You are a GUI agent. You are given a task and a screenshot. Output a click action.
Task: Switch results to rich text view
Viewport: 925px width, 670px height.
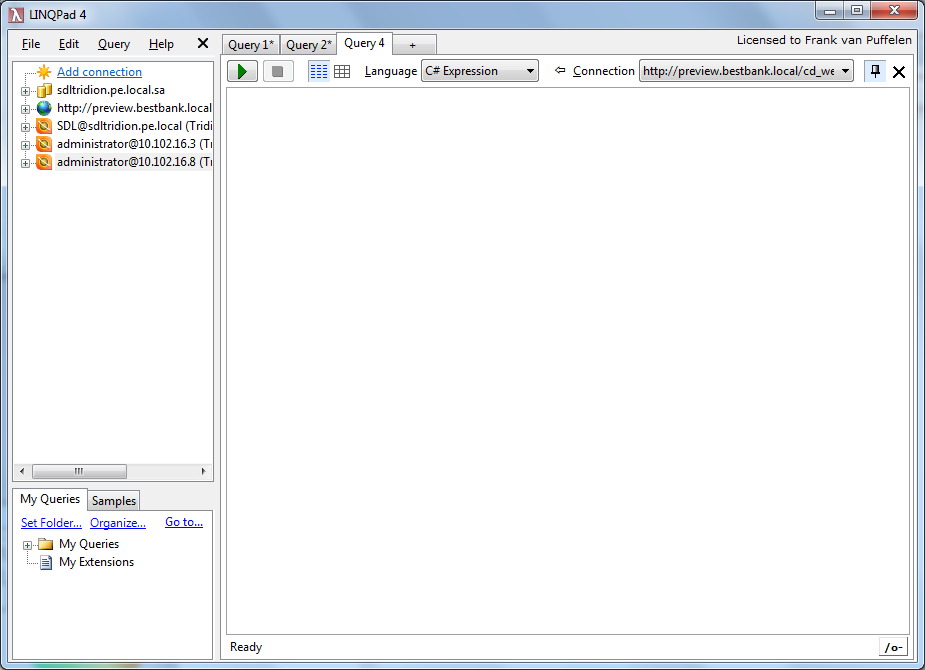318,71
